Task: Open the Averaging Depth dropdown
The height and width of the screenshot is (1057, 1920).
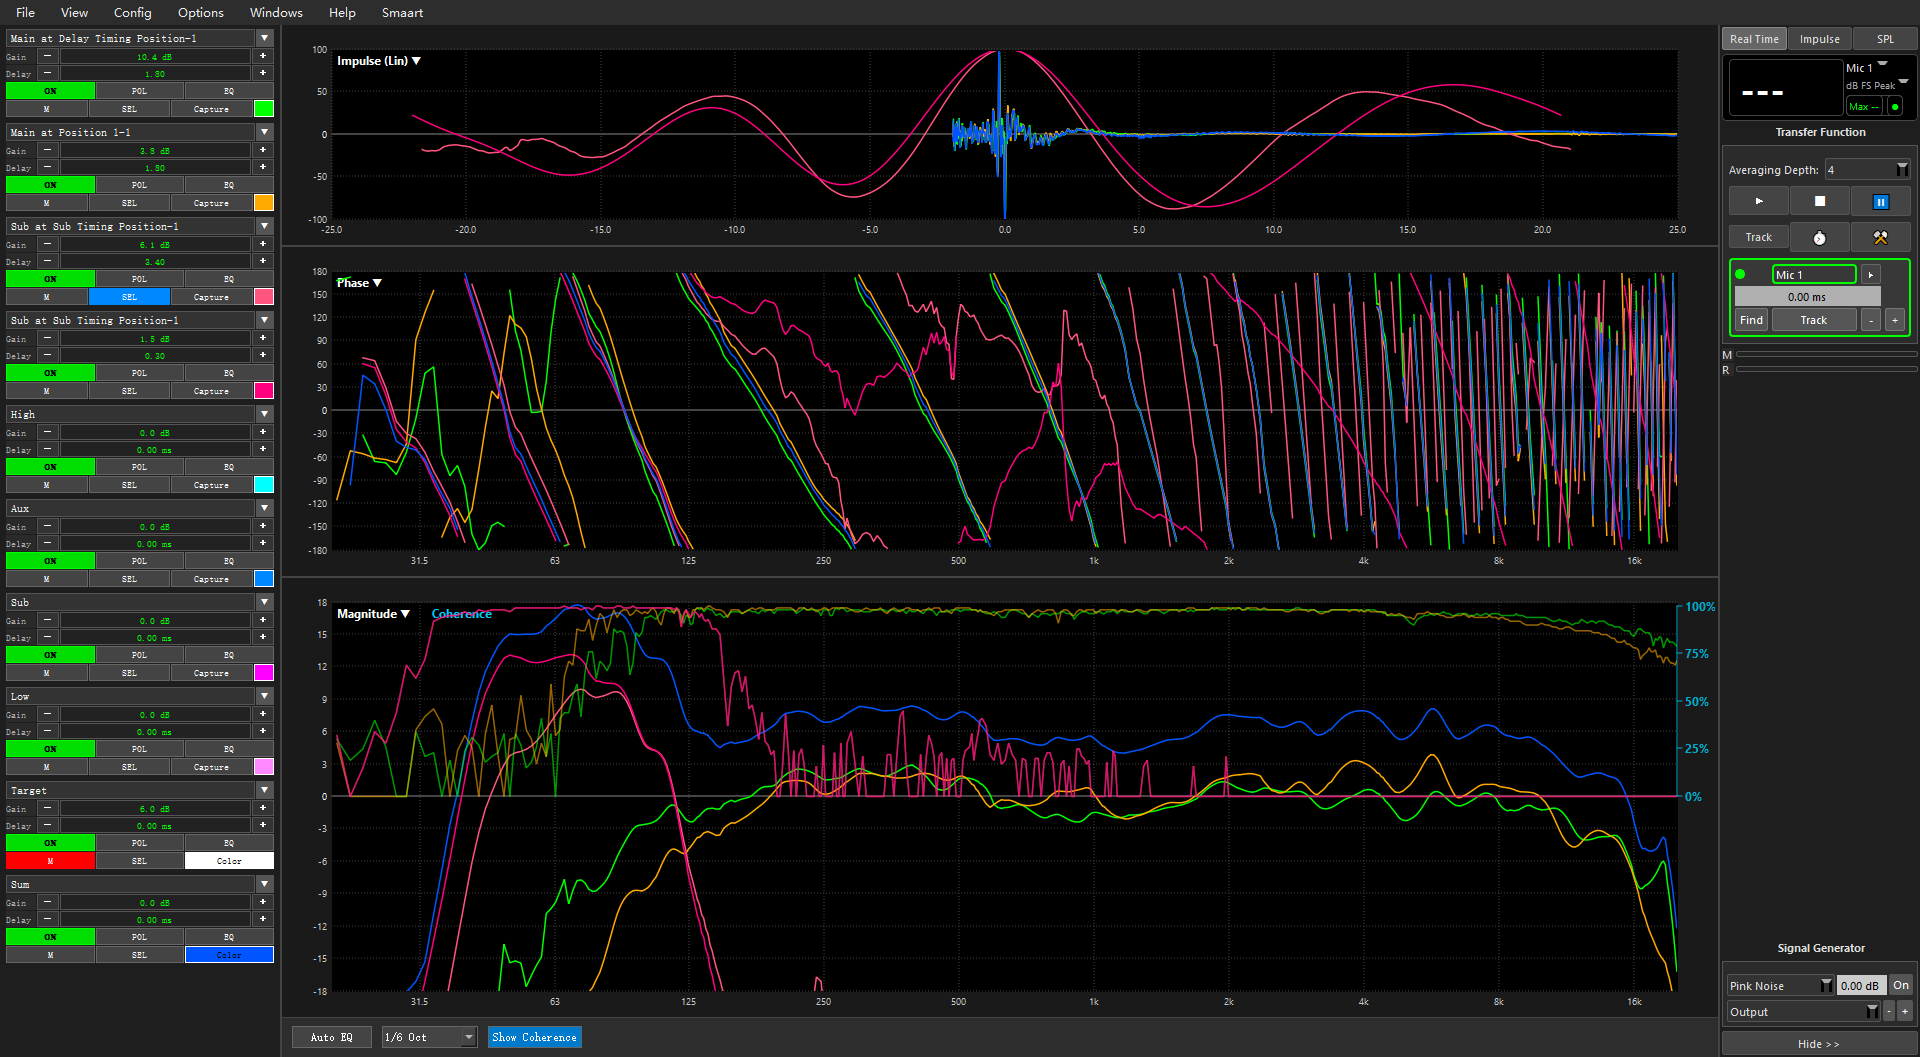Action: pos(1901,170)
